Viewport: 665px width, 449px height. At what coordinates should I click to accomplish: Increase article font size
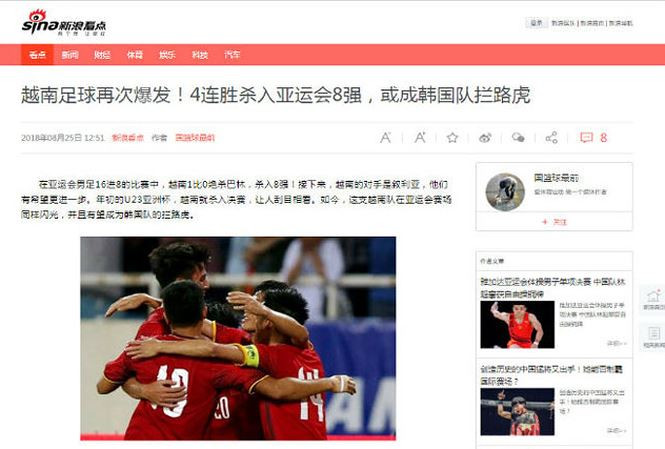tap(419, 138)
